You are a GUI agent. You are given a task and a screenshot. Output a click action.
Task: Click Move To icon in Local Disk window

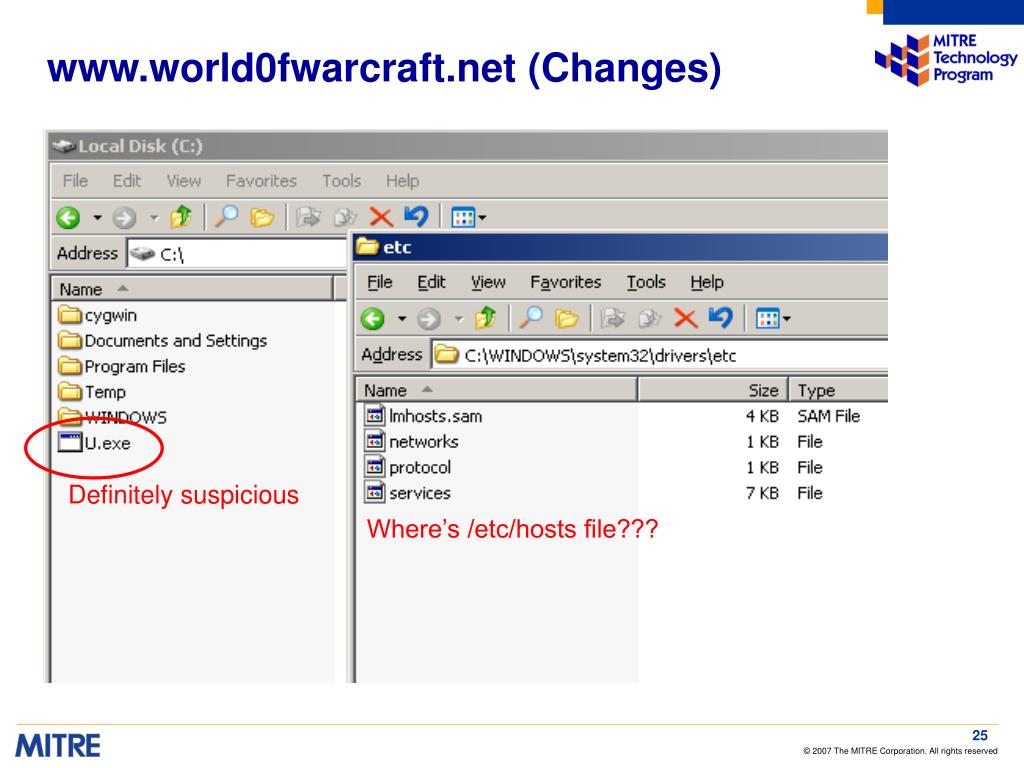[x=308, y=217]
